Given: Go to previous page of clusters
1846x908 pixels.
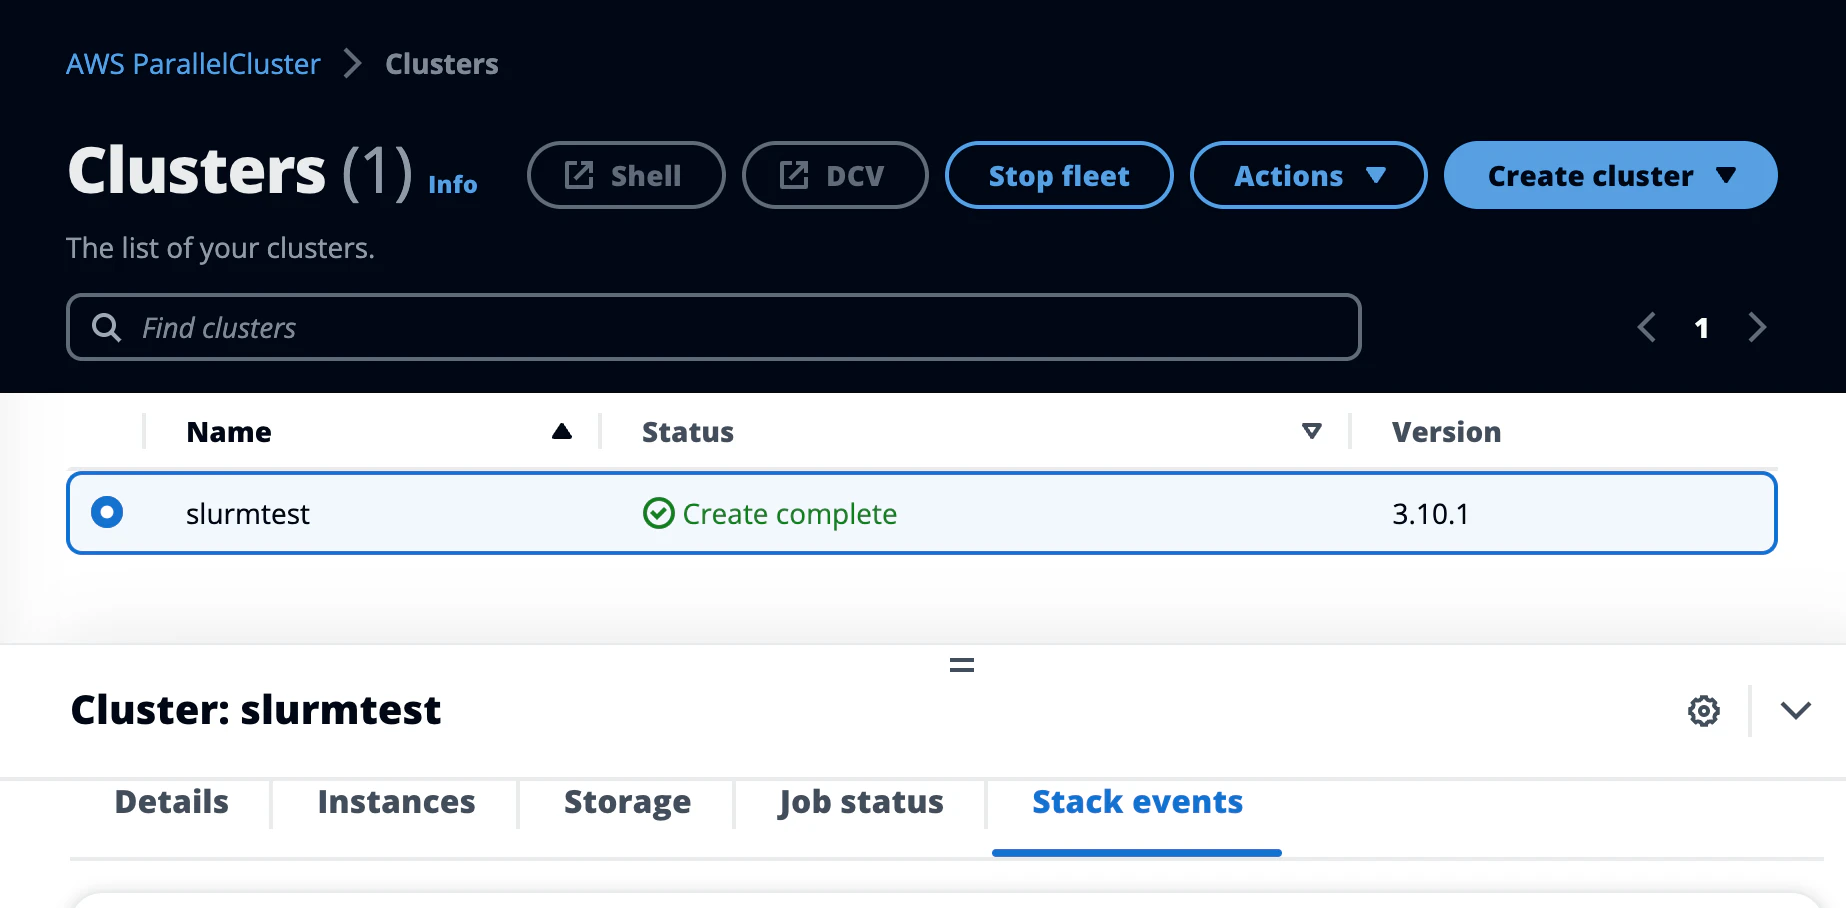Looking at the screenshot, I should tap(1647, 327).
